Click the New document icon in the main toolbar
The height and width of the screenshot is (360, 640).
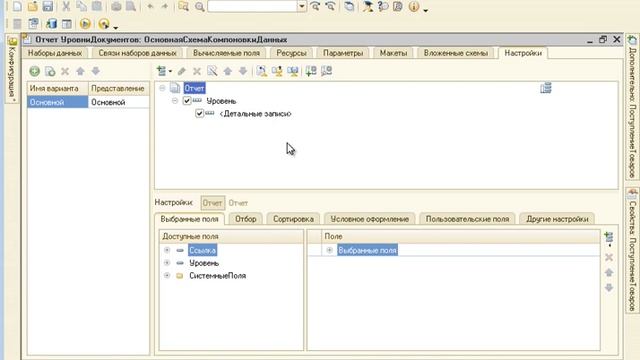coord(17,6)
